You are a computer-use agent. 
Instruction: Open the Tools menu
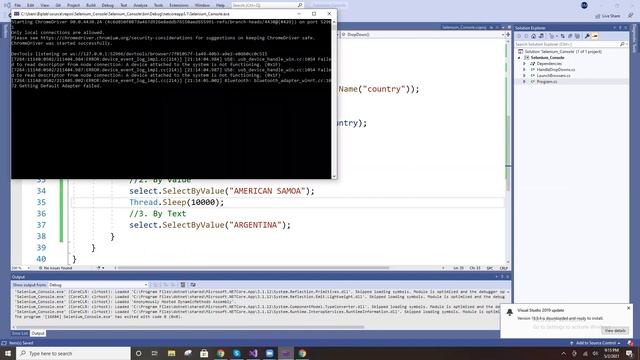click(x=158, y=5)
